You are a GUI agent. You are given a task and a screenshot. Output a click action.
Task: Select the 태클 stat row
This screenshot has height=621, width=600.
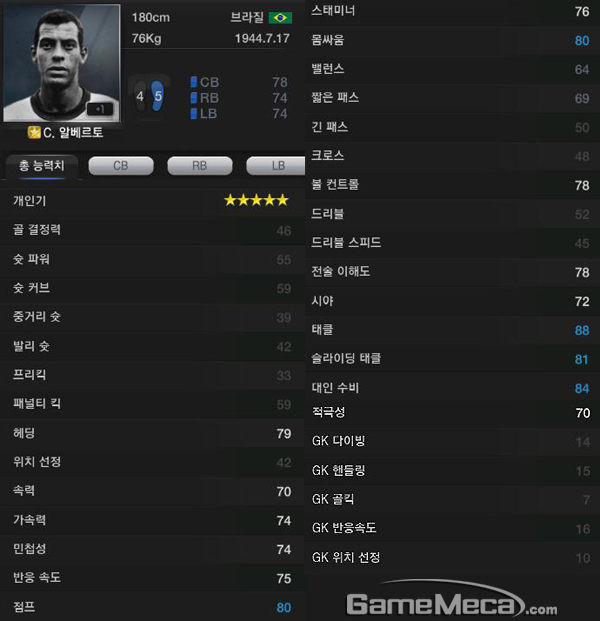452,330
